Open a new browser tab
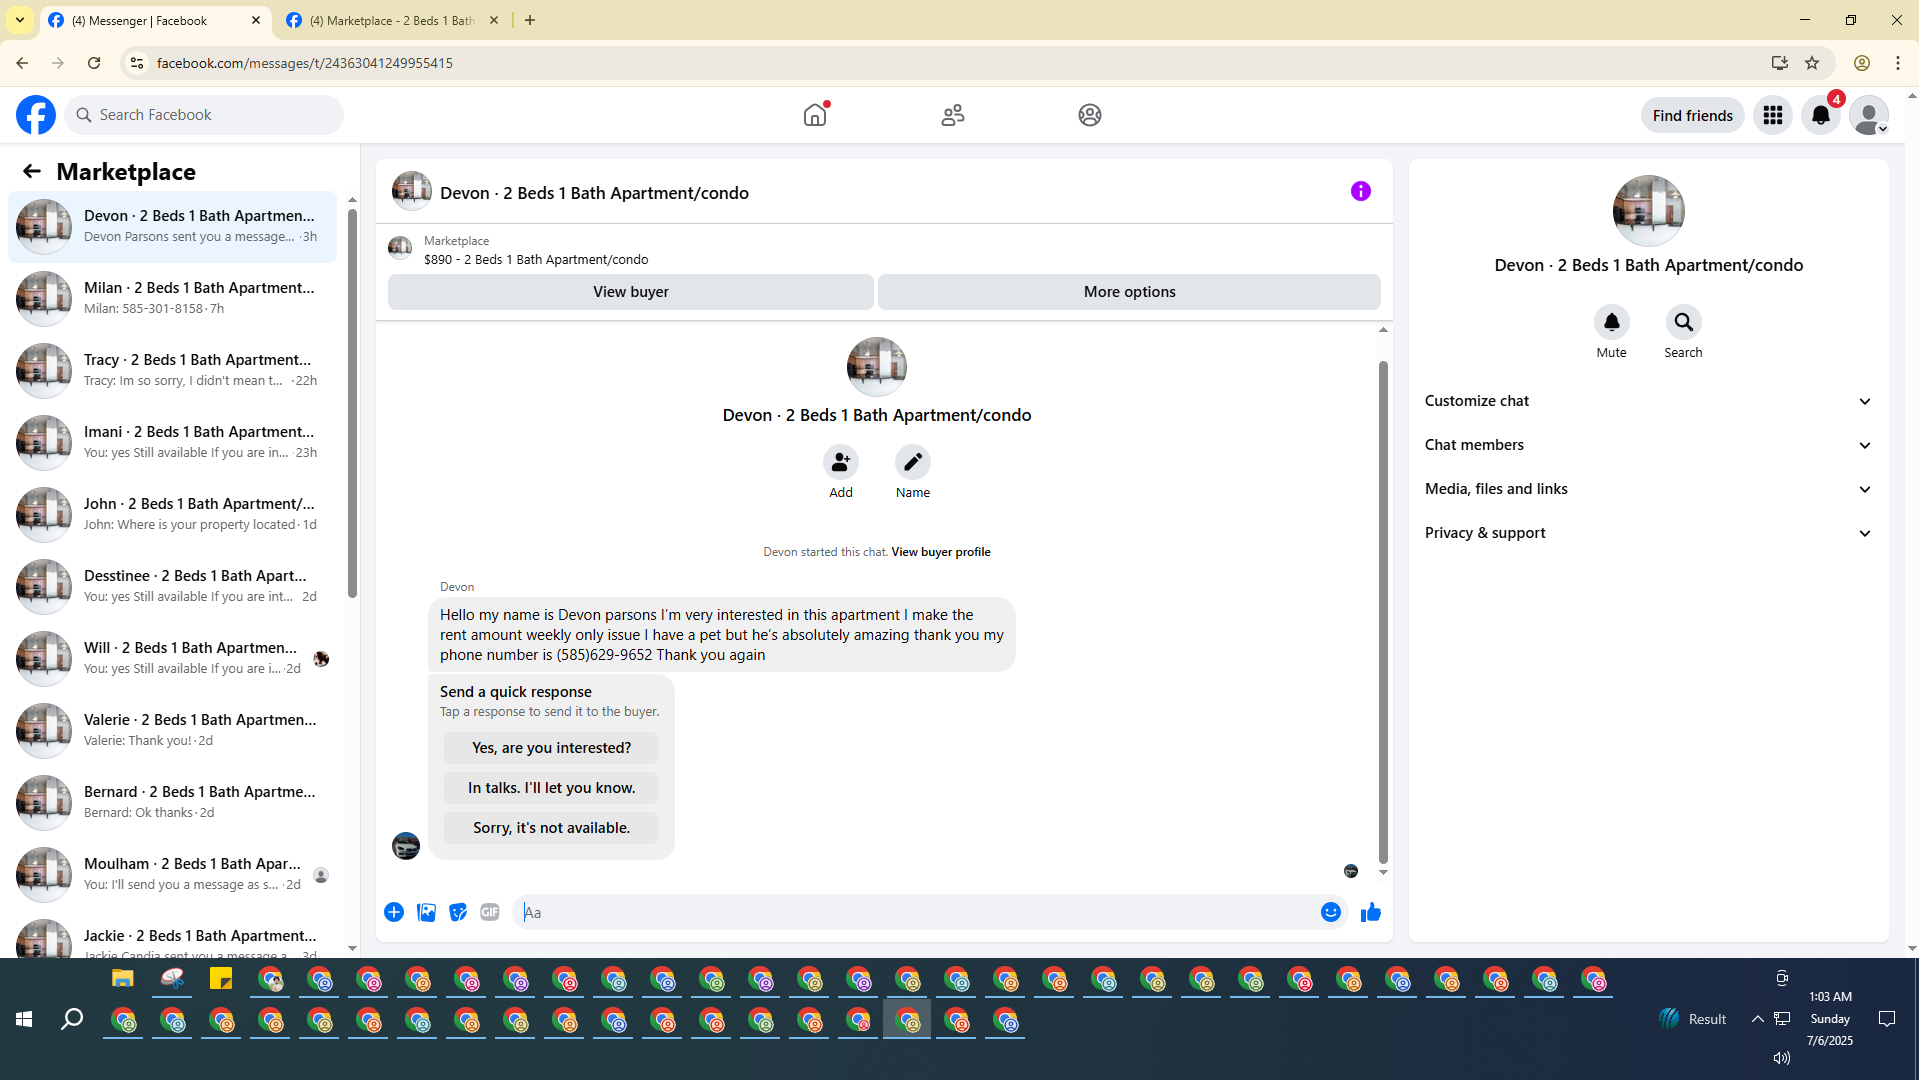The image size is (1919, 1080). (530, 20)
